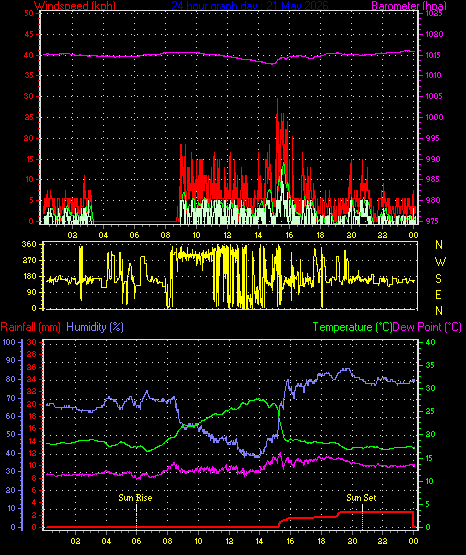Image resolution: width=466 pixels, height=555 pixels.
Task: Click the Barometer (hpa) axis title
Action: [409, 5]
